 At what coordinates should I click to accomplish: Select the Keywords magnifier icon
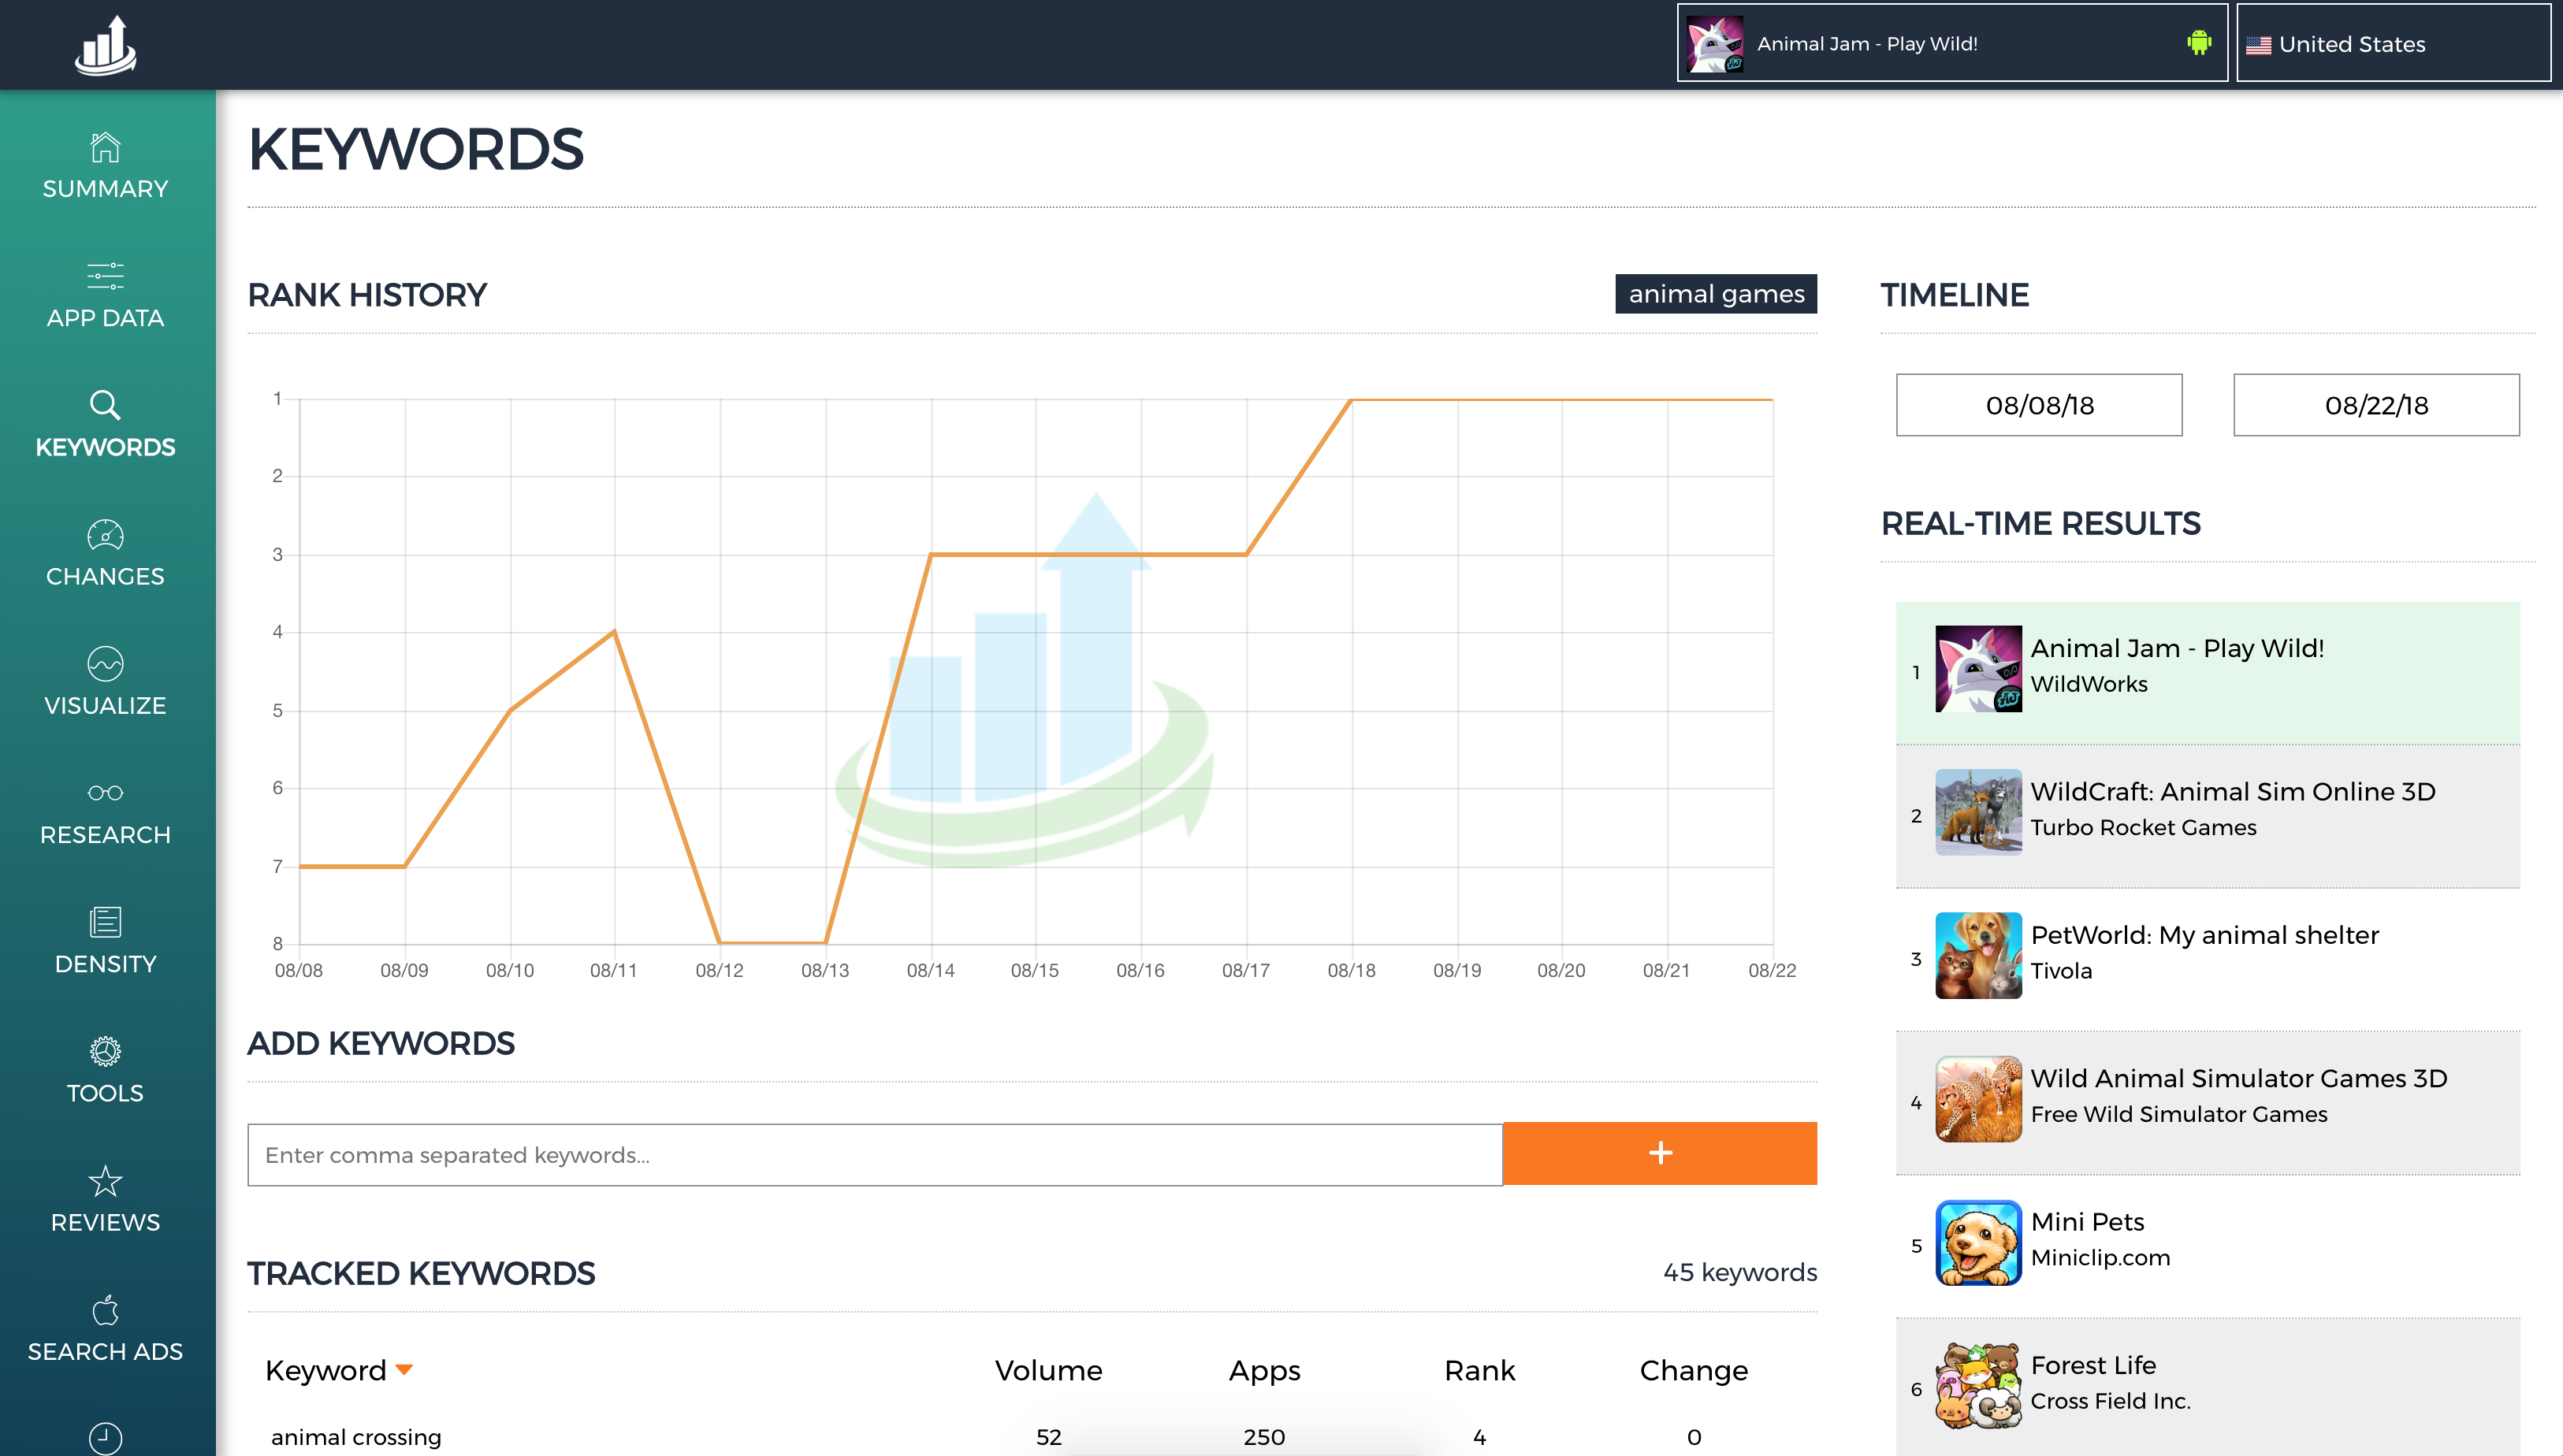tap(105, 405)
